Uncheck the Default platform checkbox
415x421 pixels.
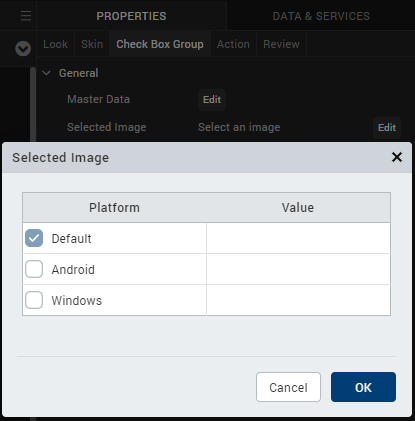pos(34,238)
